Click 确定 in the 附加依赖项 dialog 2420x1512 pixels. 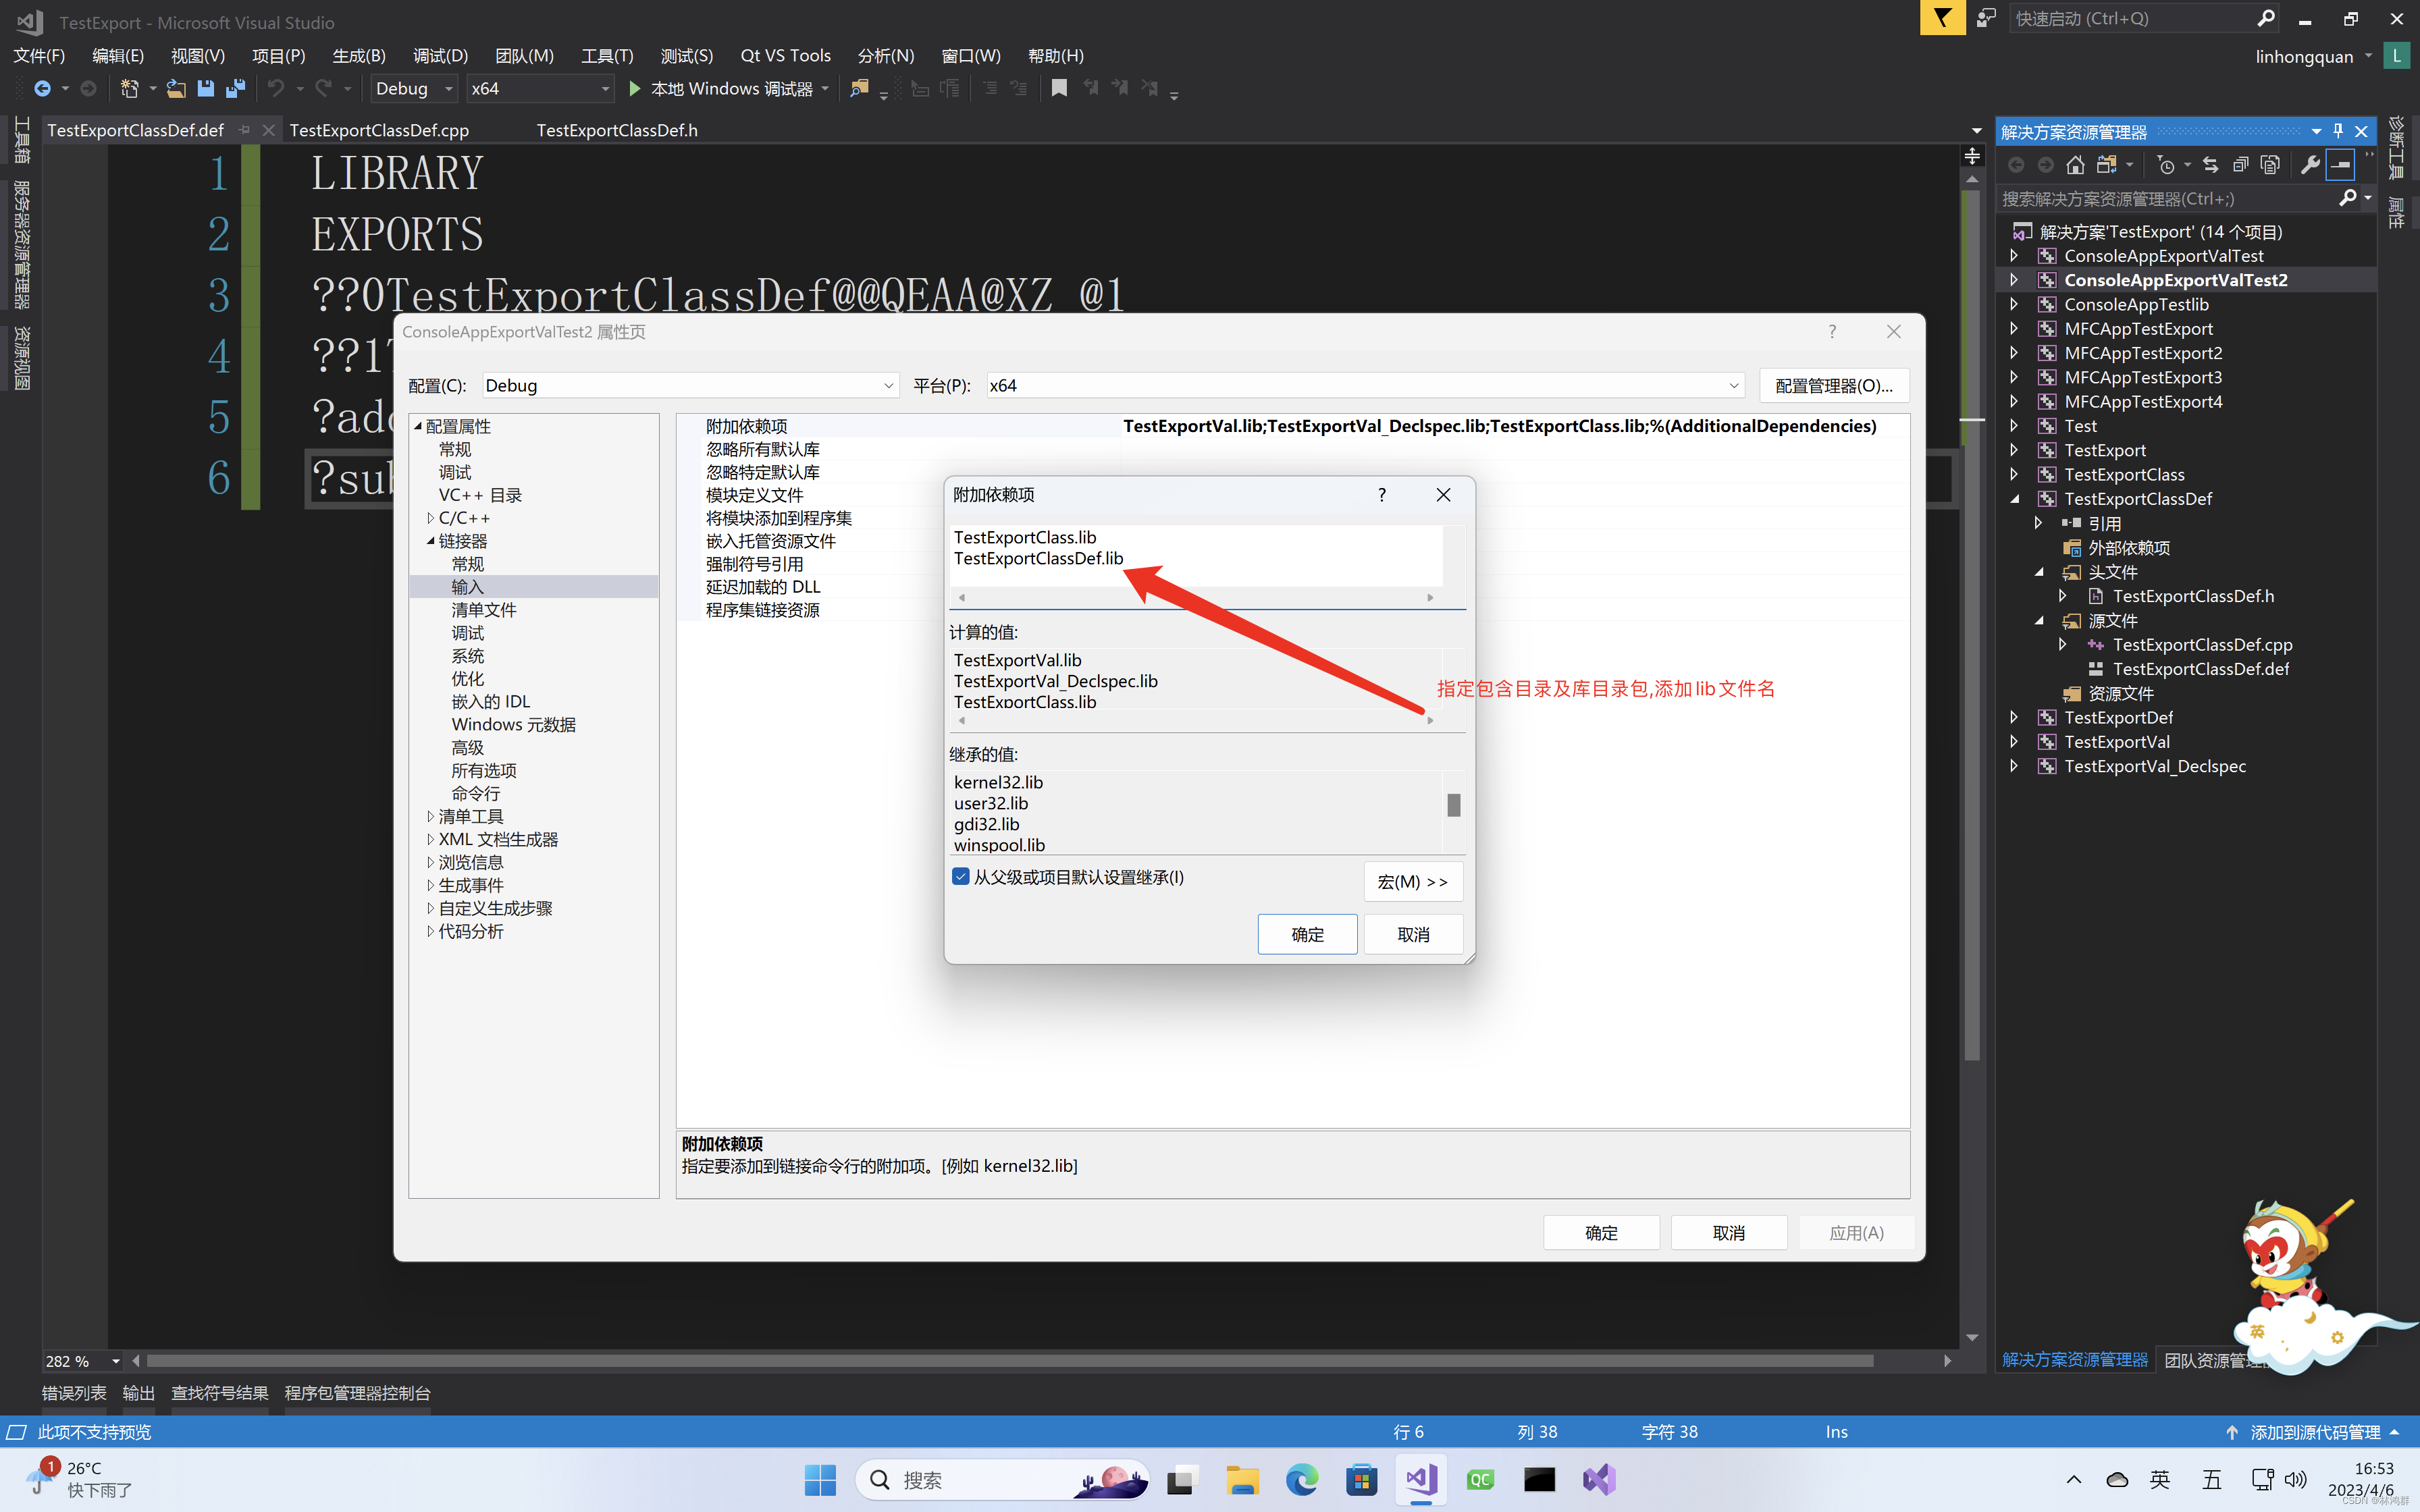pos(1307,934)
